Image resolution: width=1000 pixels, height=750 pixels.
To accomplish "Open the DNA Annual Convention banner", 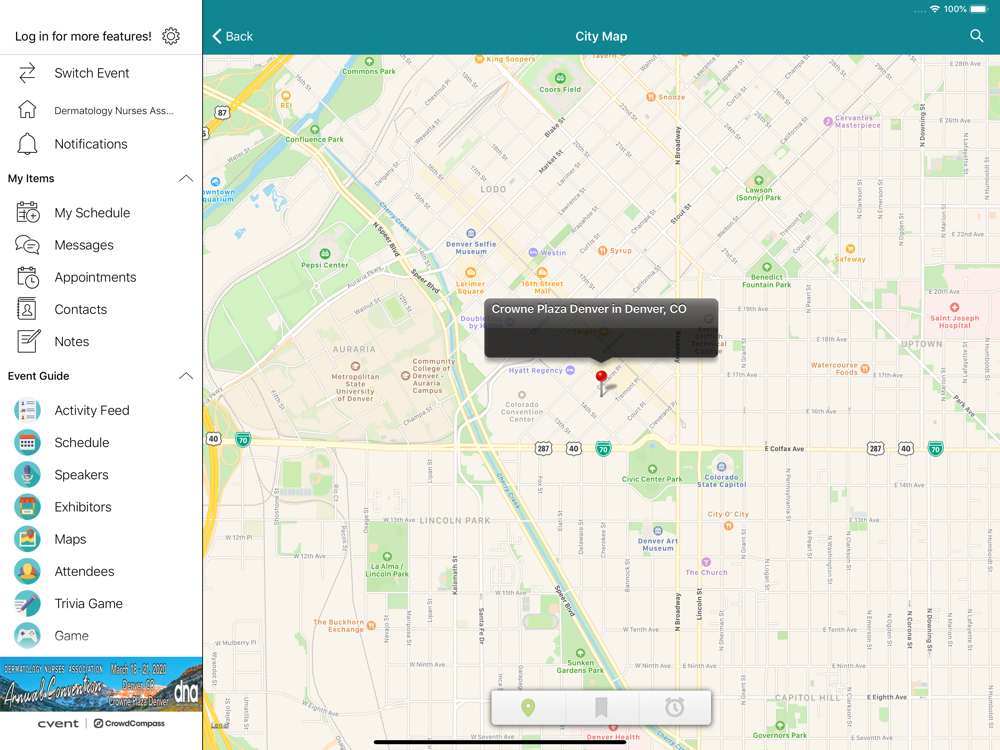I will click(101, 684).
